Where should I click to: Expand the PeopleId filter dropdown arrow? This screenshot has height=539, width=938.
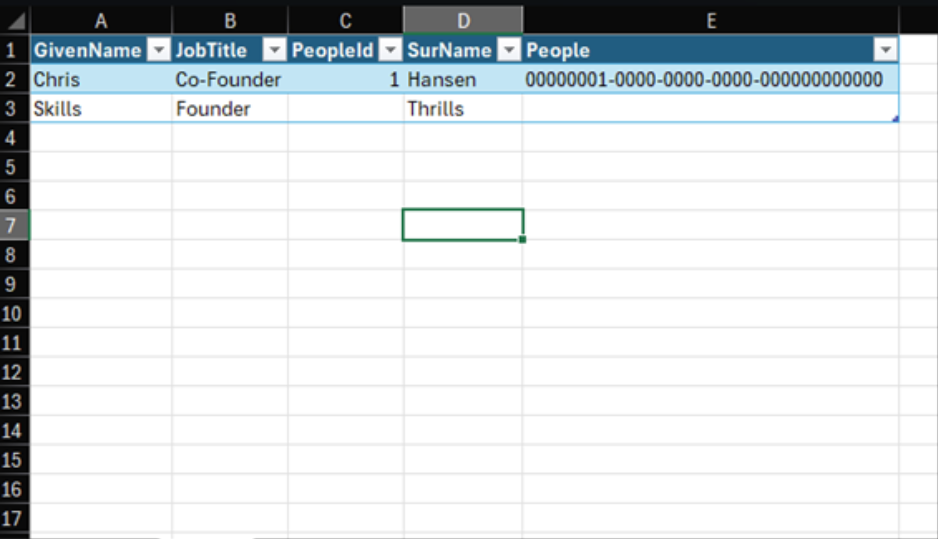point(390,51)
